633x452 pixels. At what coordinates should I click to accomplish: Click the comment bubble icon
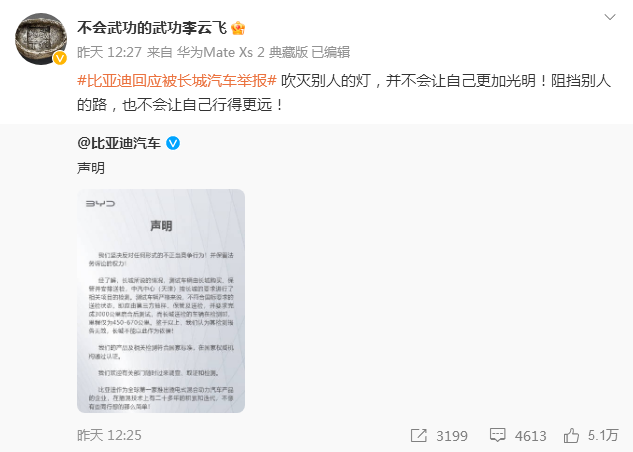[497, 435]
